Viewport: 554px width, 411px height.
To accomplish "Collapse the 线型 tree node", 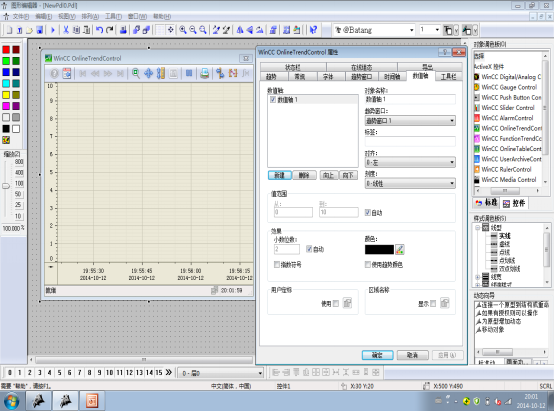I will pos(478,228).
